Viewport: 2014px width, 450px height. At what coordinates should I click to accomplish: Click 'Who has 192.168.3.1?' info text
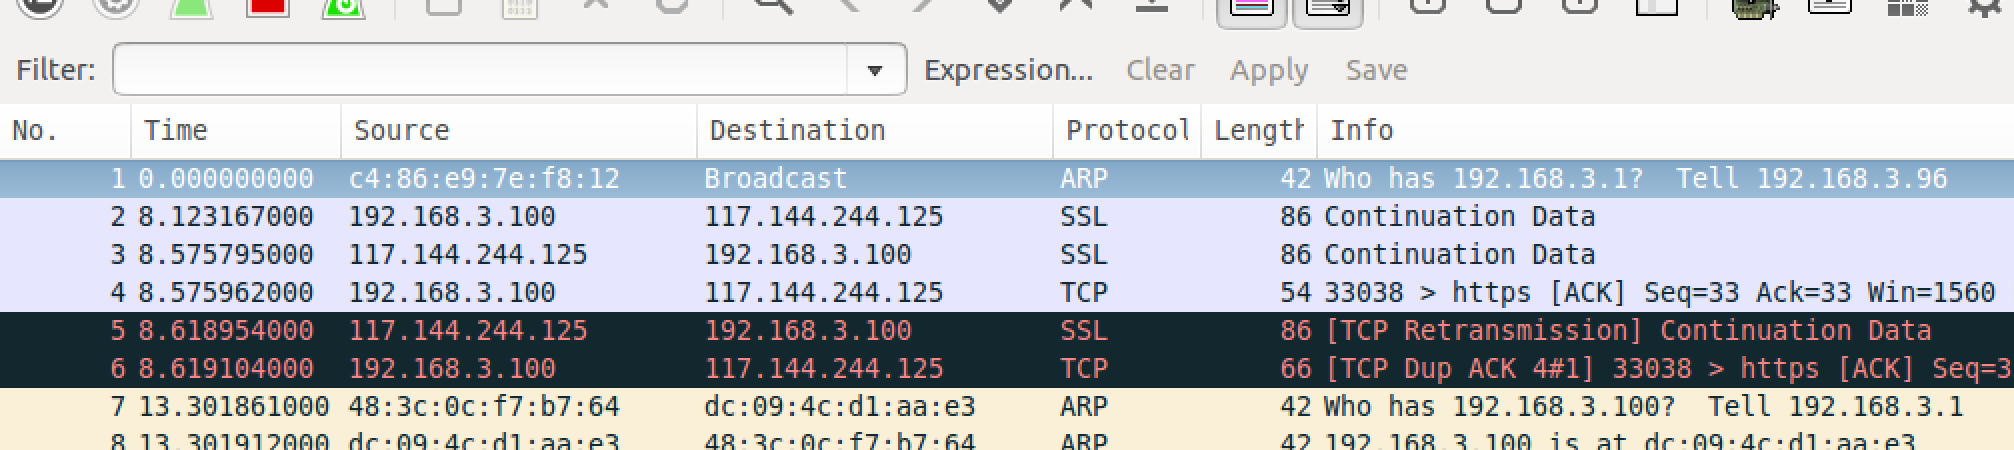click(1483, 179)
